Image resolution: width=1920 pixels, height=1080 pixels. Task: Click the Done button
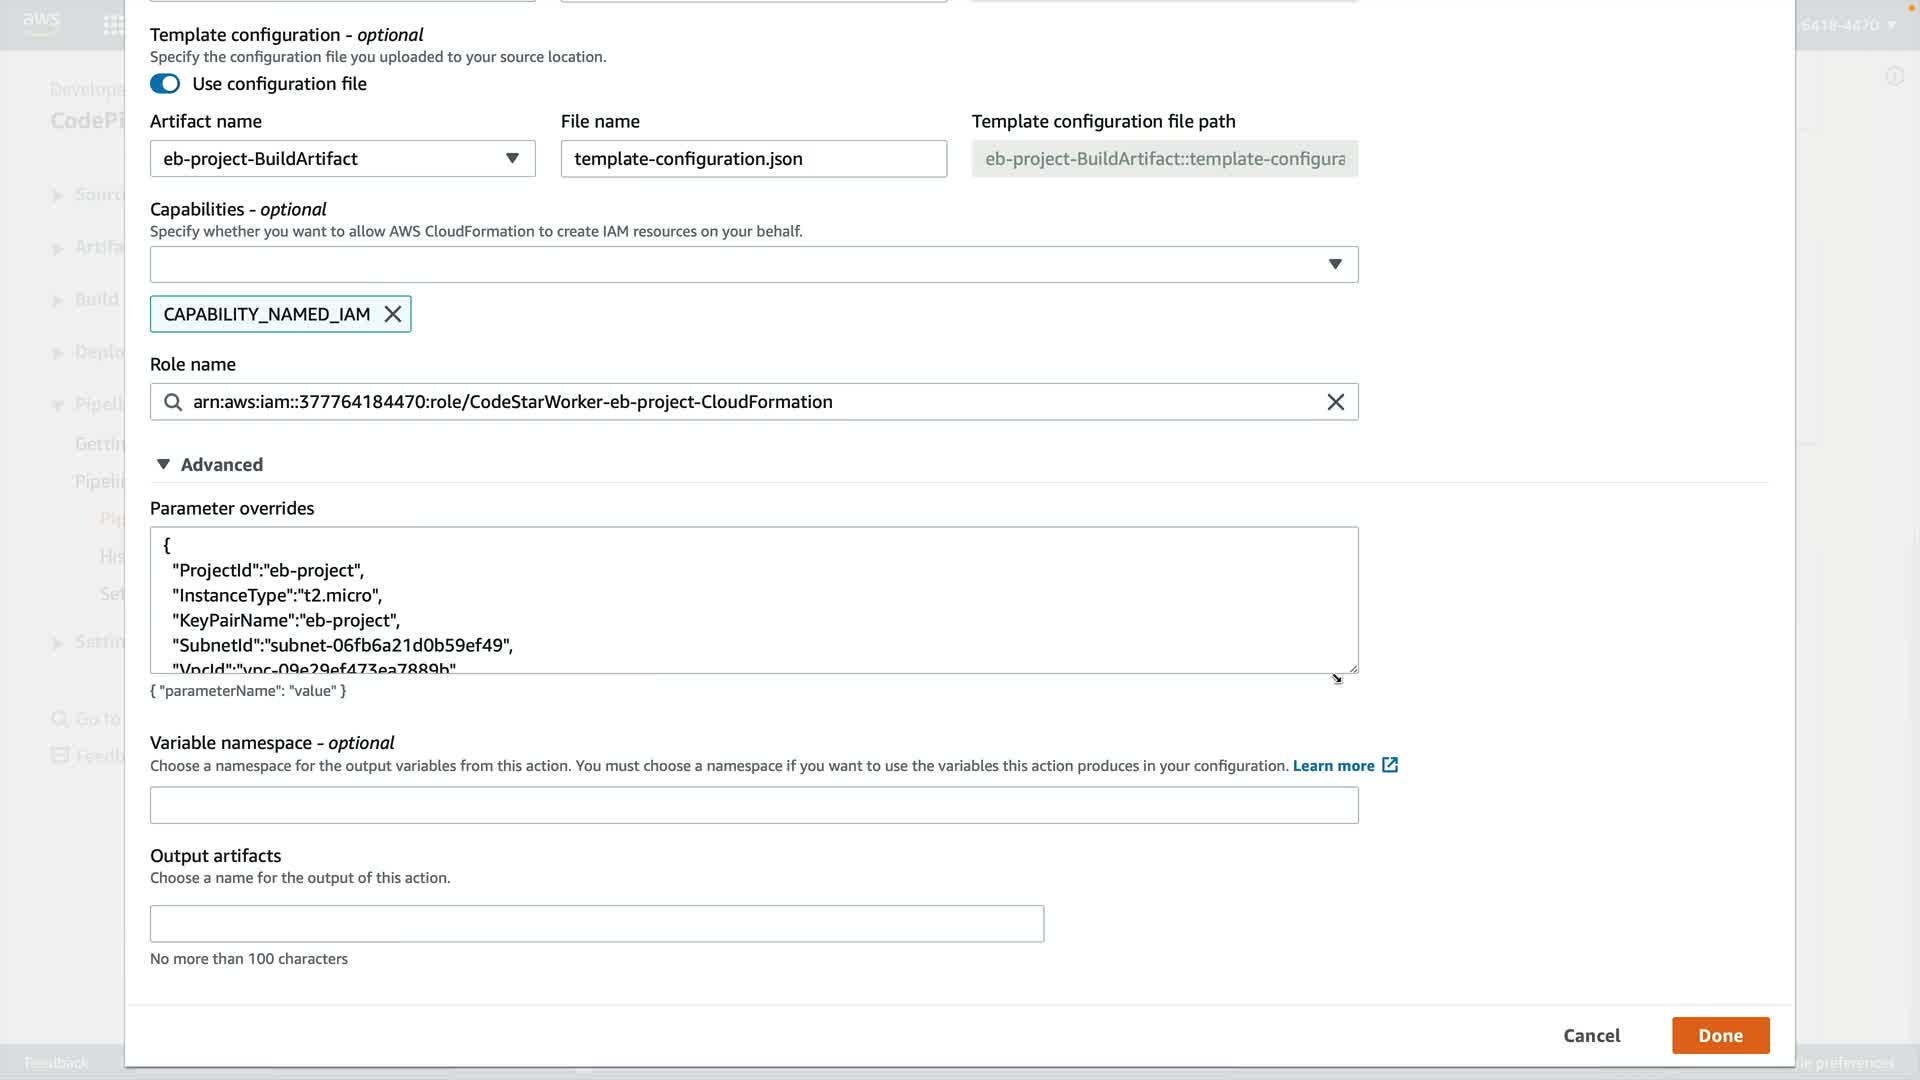[1720, 1036]
